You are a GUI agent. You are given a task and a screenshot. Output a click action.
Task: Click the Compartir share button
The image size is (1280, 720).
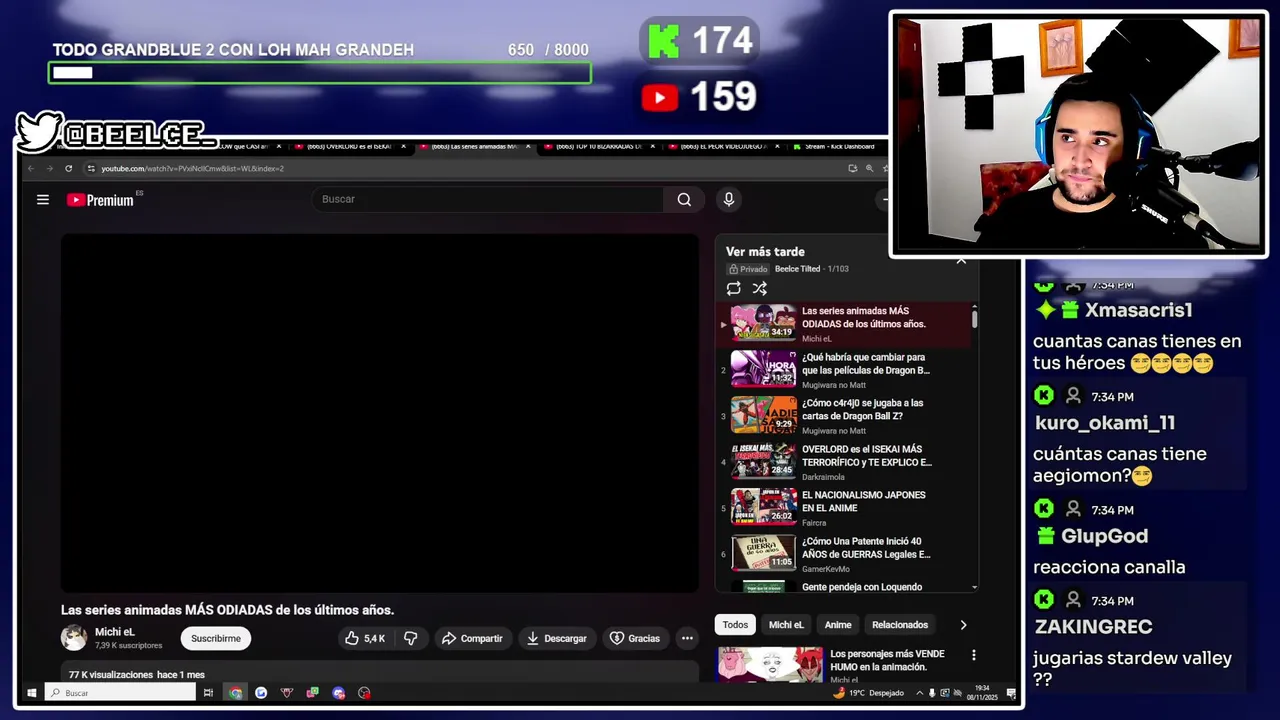472,638
